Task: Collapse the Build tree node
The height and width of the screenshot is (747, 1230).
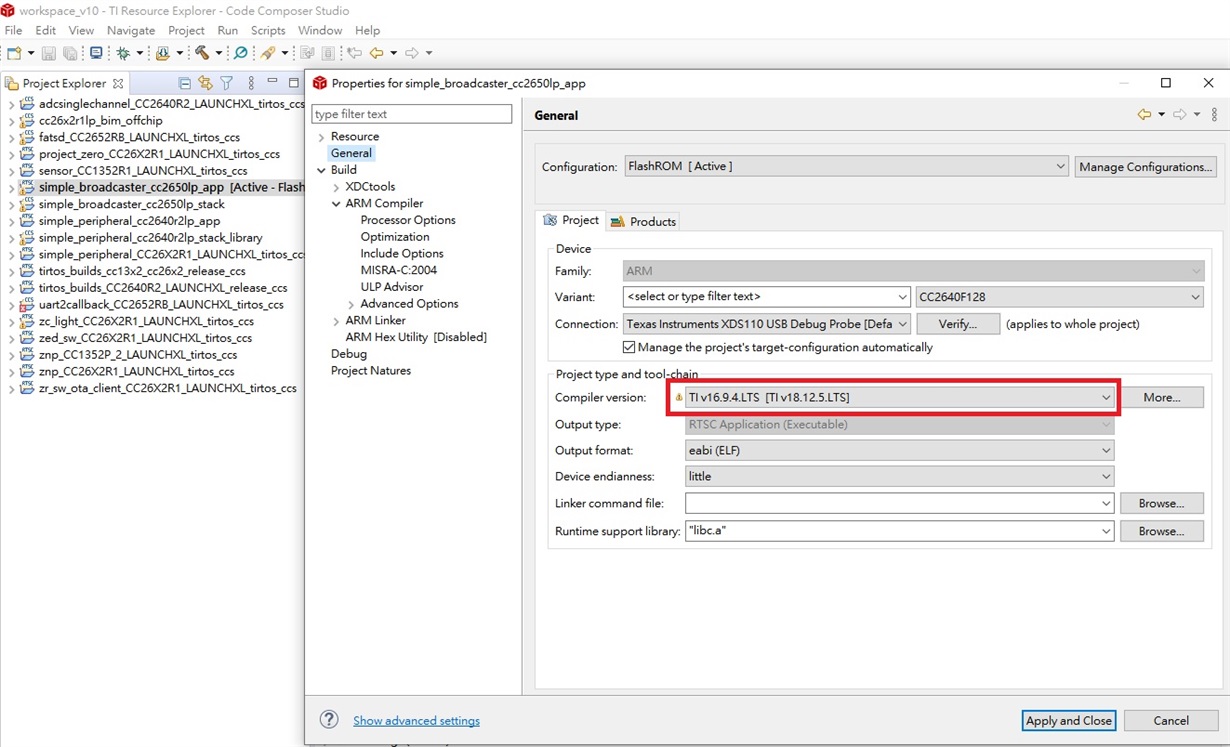Action: (321, 170)
